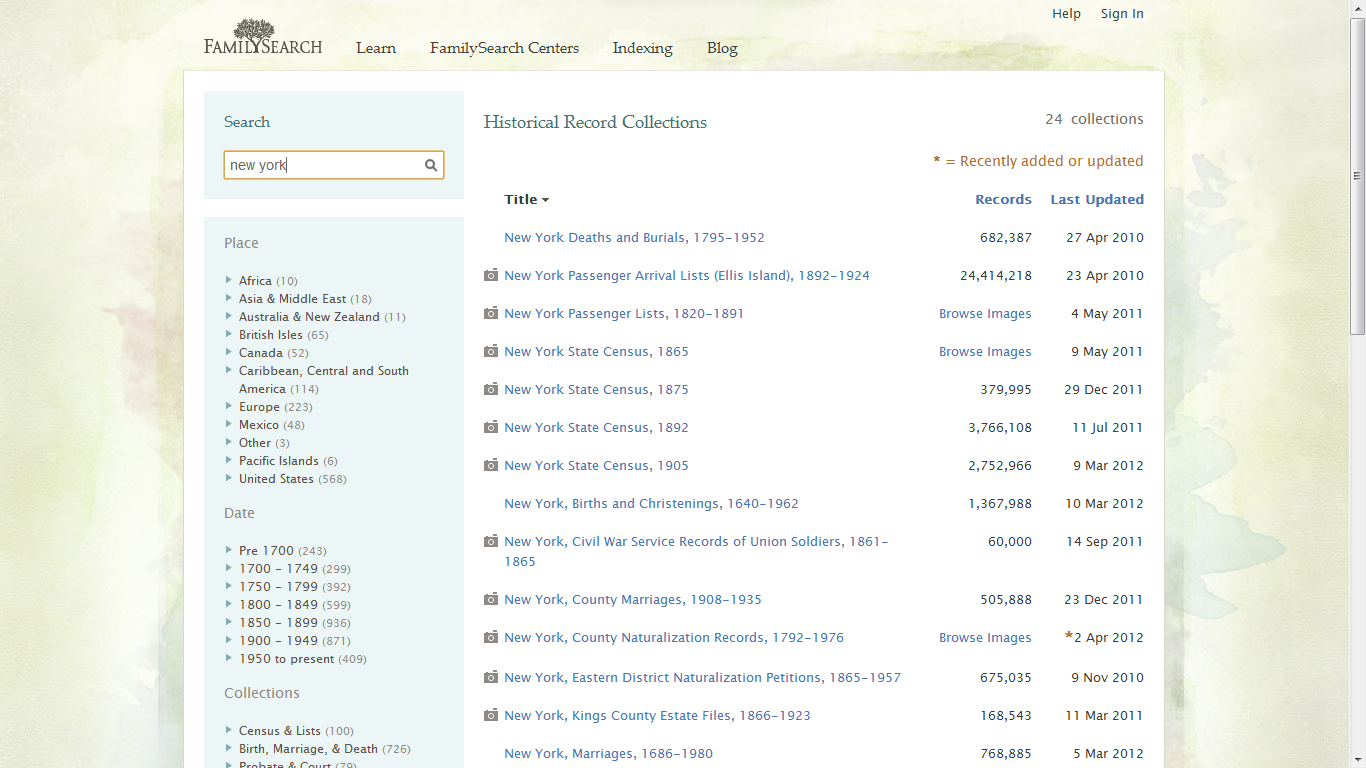Sort by the Last Updated column header
Screen dimensions: 1366x768
[x=1097, y=199]
